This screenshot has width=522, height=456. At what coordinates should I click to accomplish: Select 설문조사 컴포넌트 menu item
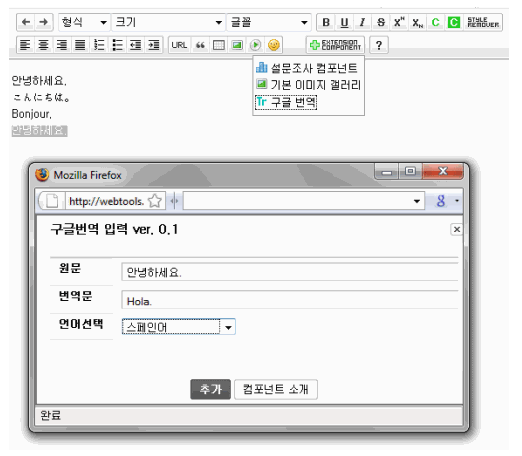pos(307,68)
